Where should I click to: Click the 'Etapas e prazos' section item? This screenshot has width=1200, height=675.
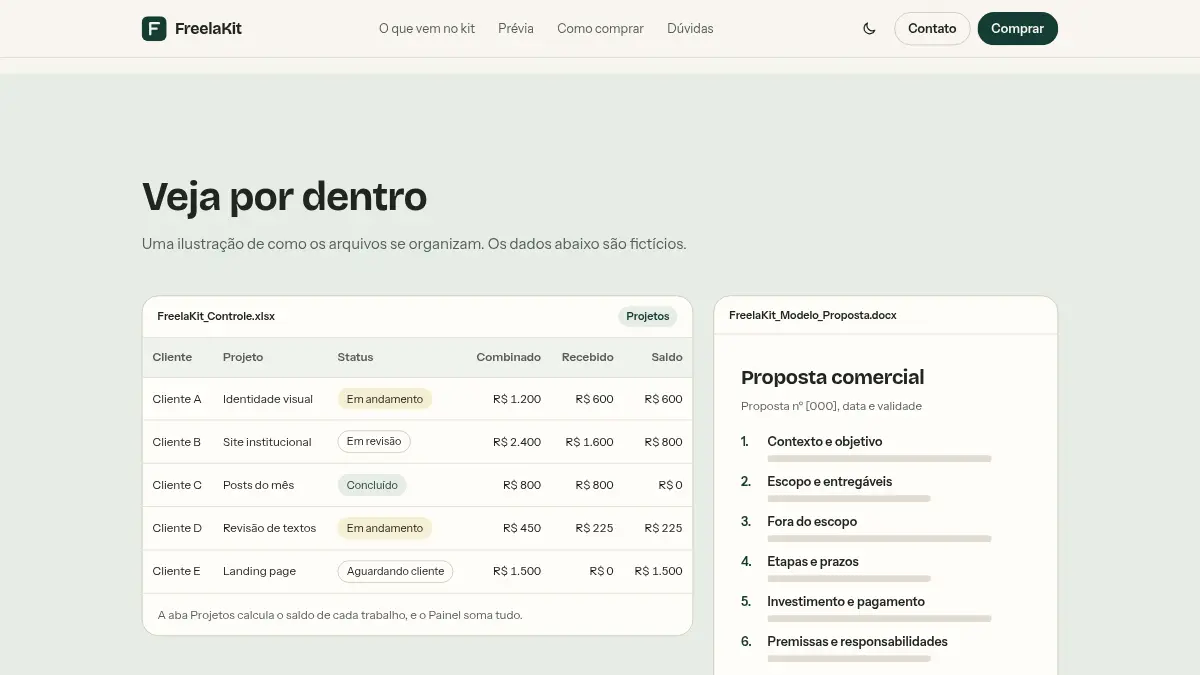click(813, 561)
